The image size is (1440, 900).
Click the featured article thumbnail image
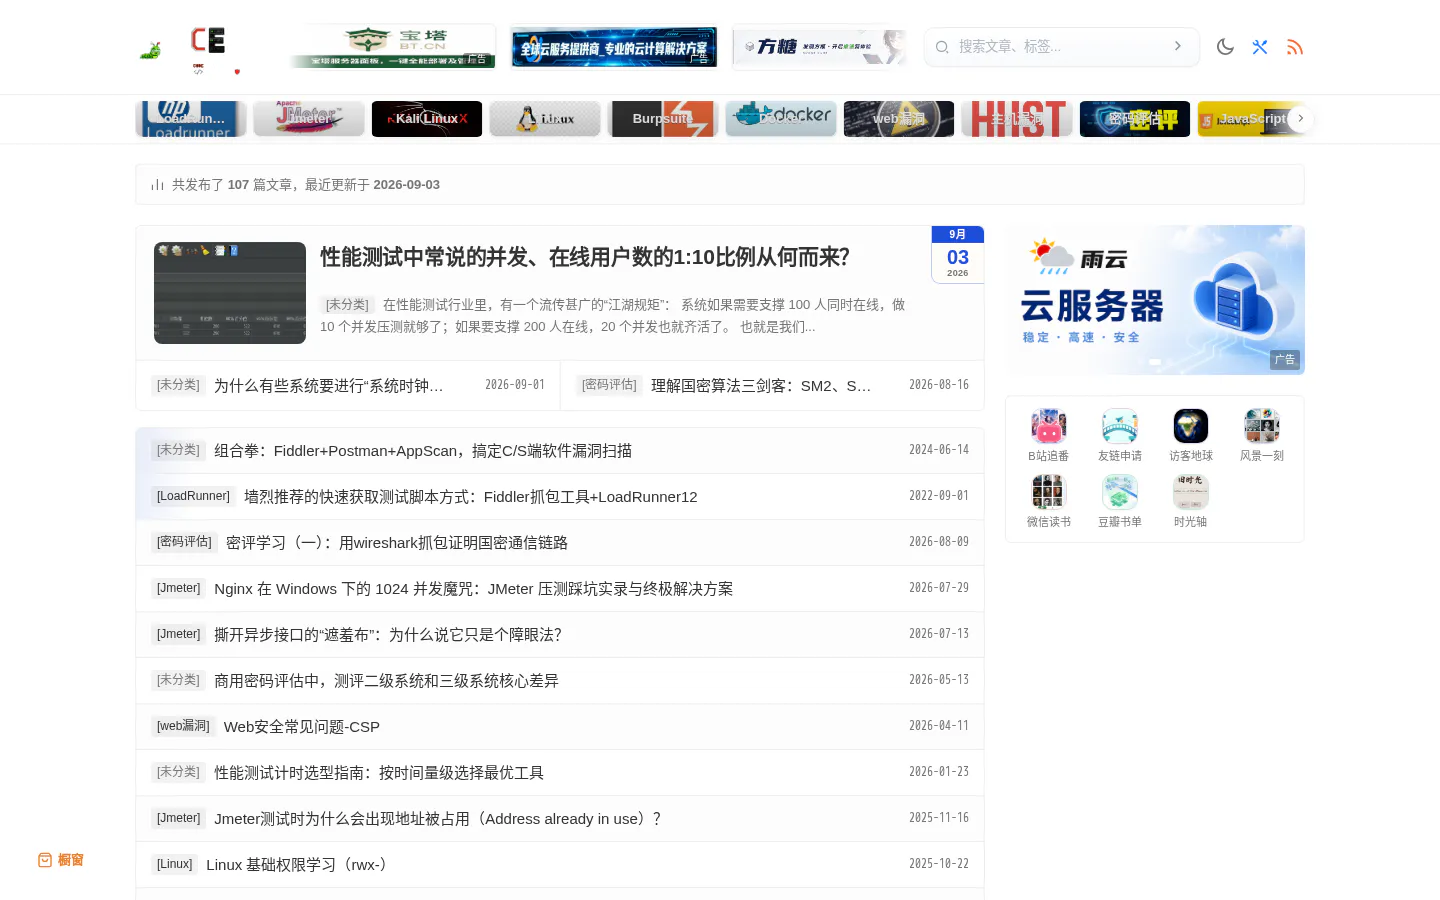point(230,293)
